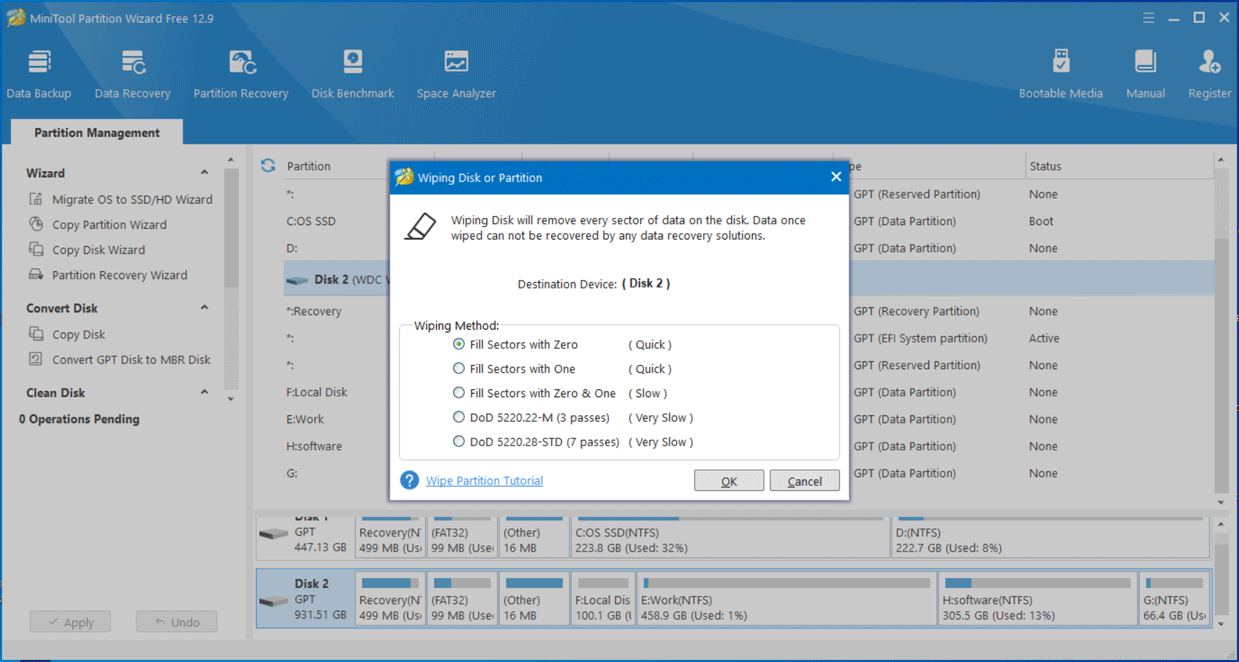Click the disk map scrollbar down arrow
The image size is (1239, 662).
1221,624
